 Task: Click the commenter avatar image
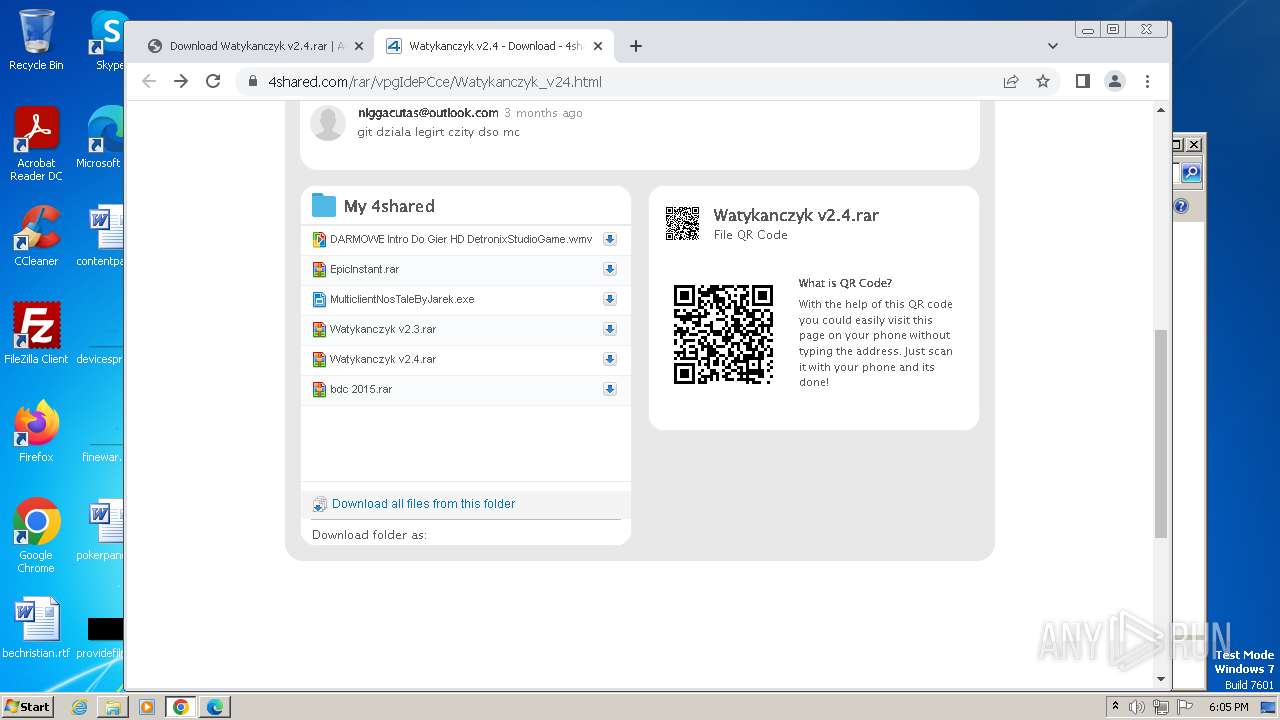tap(328, 122)
